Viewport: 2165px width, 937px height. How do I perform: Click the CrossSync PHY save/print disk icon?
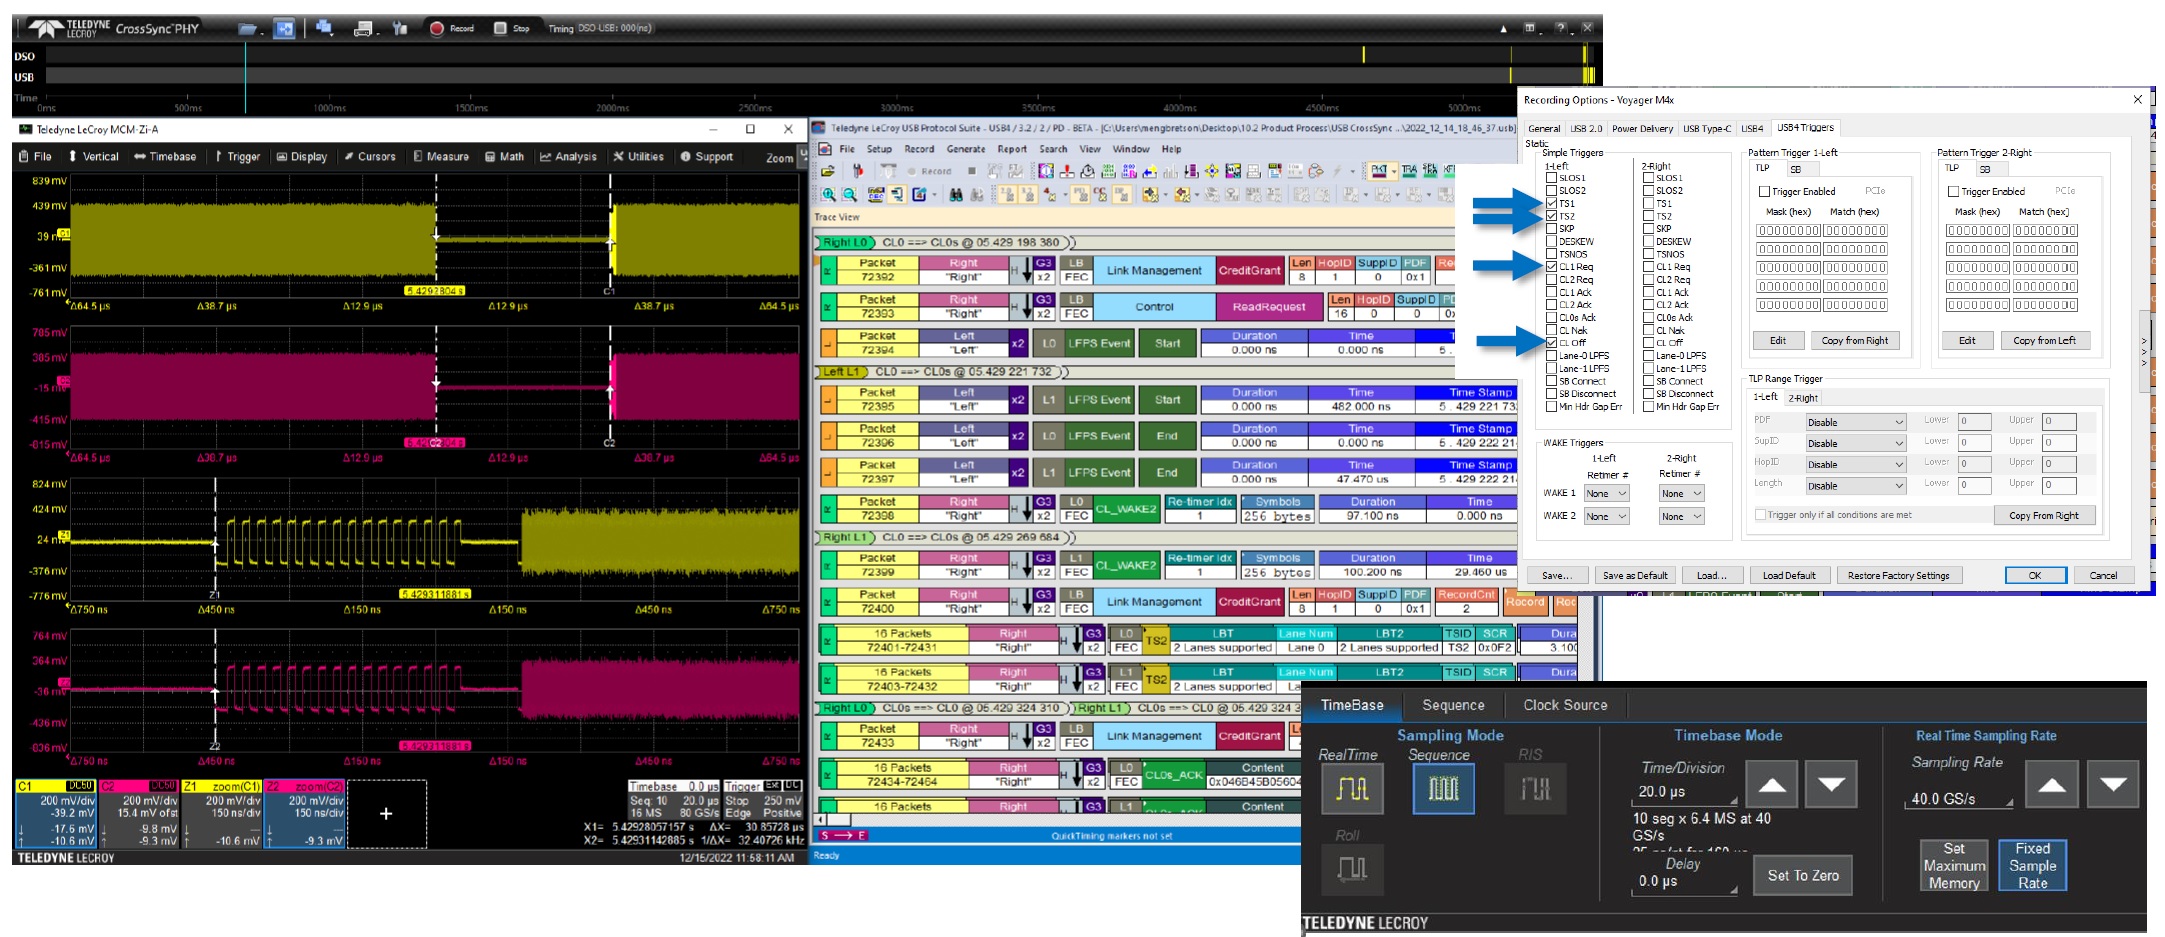coord(363,29)
